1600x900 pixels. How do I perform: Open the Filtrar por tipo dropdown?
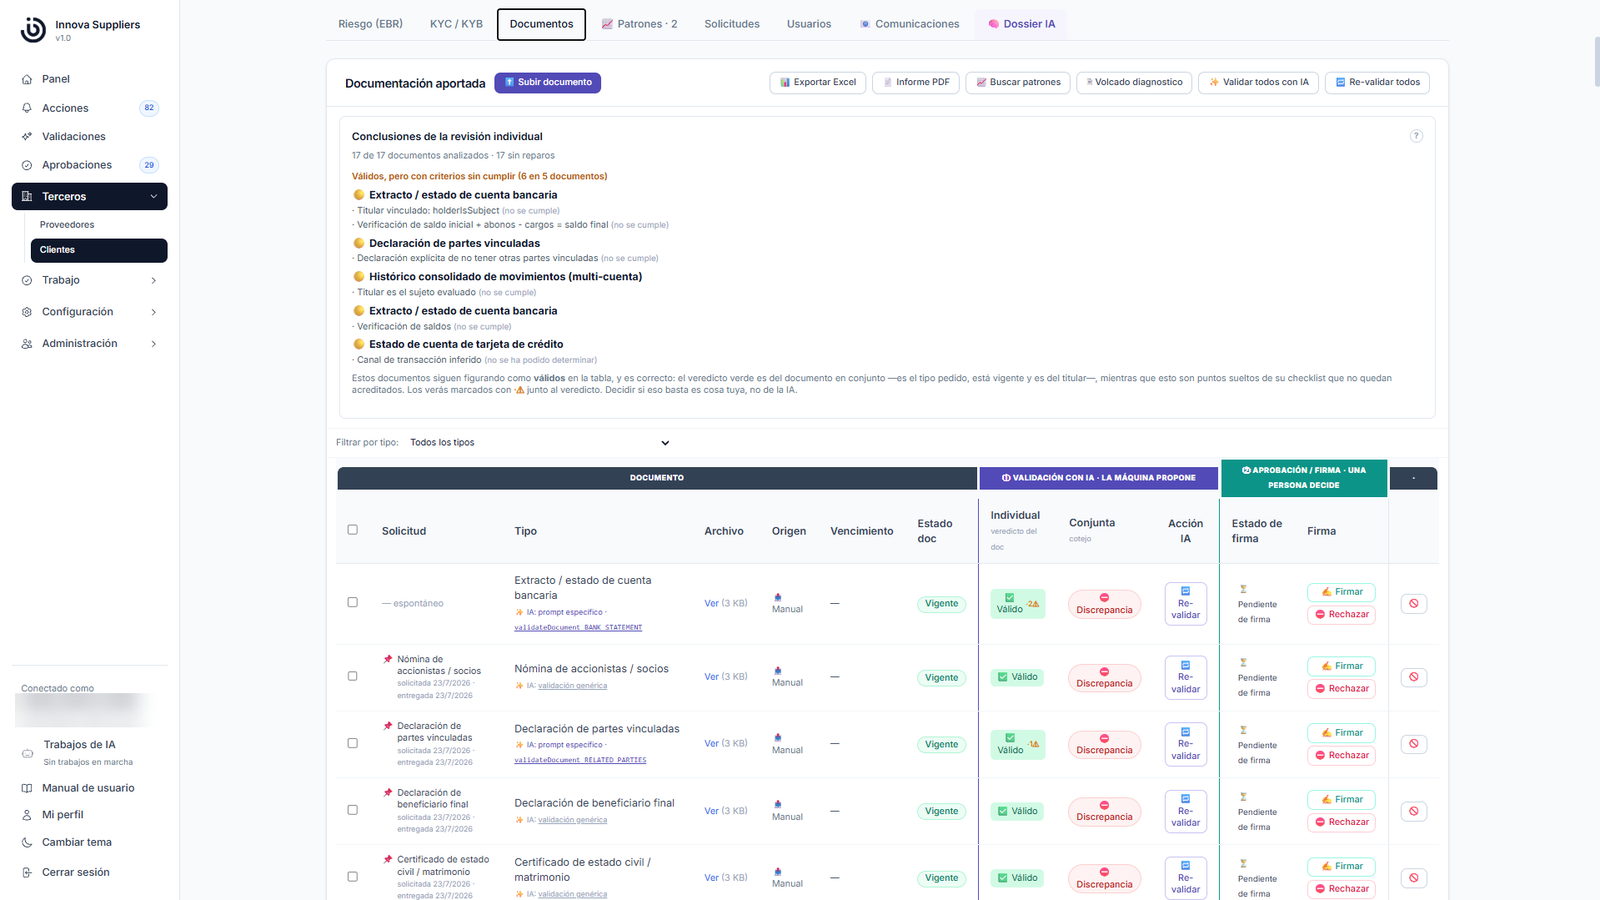click(540, 443)
